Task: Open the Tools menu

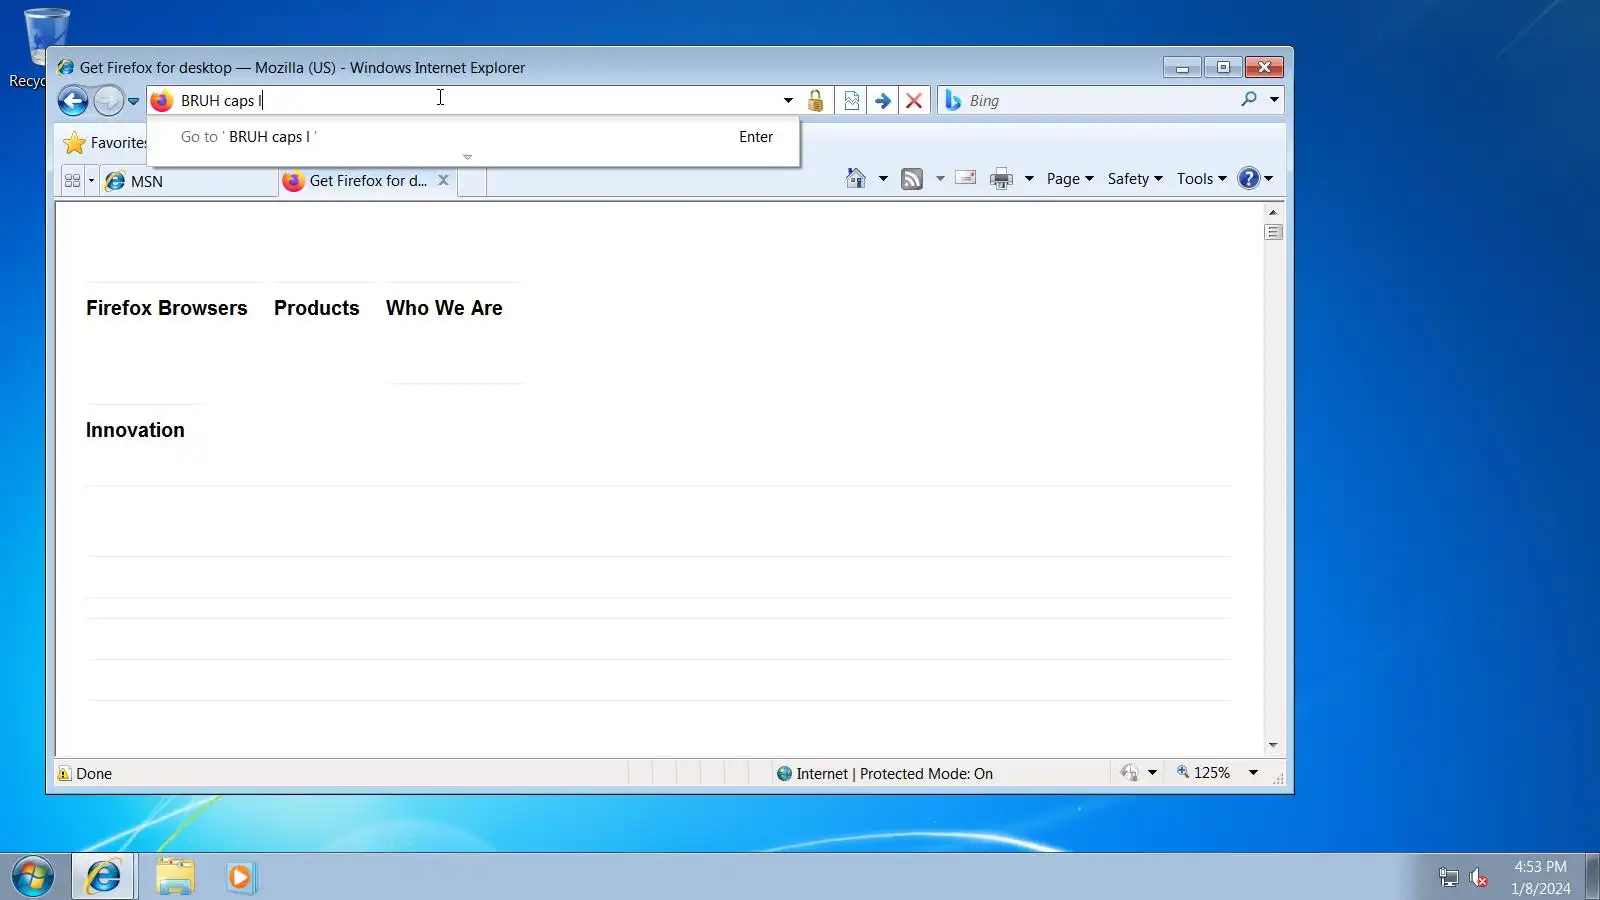Action: click(1201, 179)
